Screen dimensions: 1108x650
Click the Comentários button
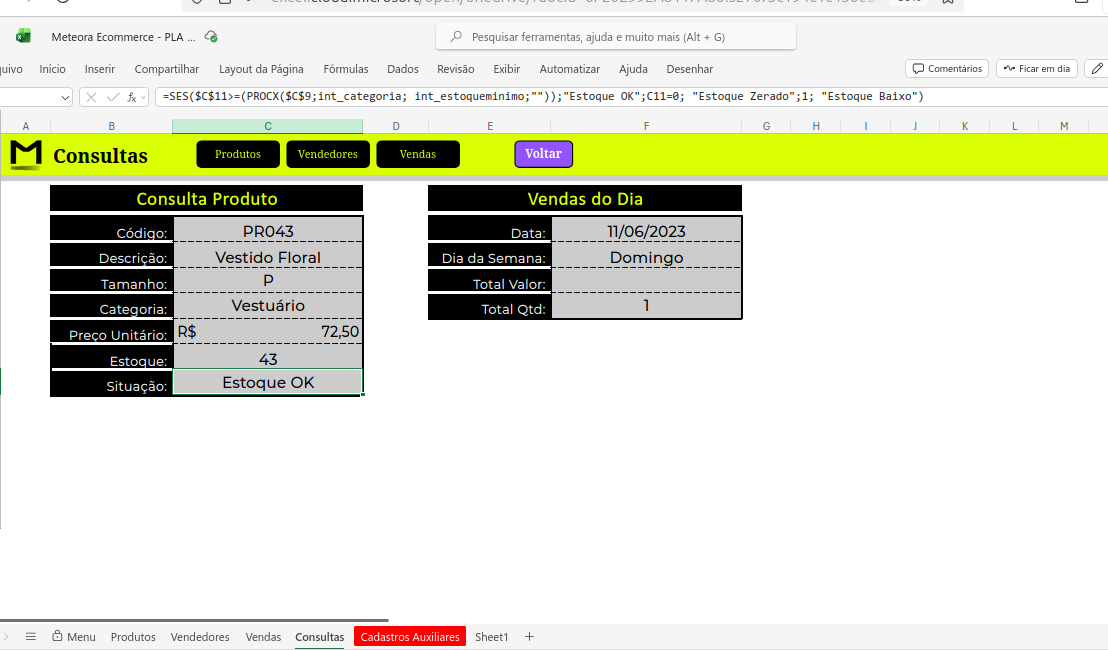(x=947, y=69)
